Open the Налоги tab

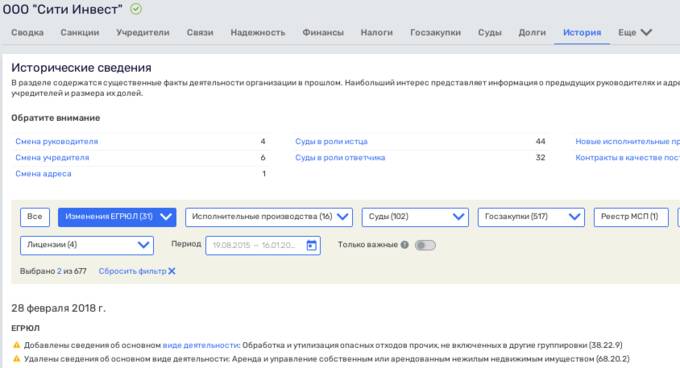tap(376, 33)
